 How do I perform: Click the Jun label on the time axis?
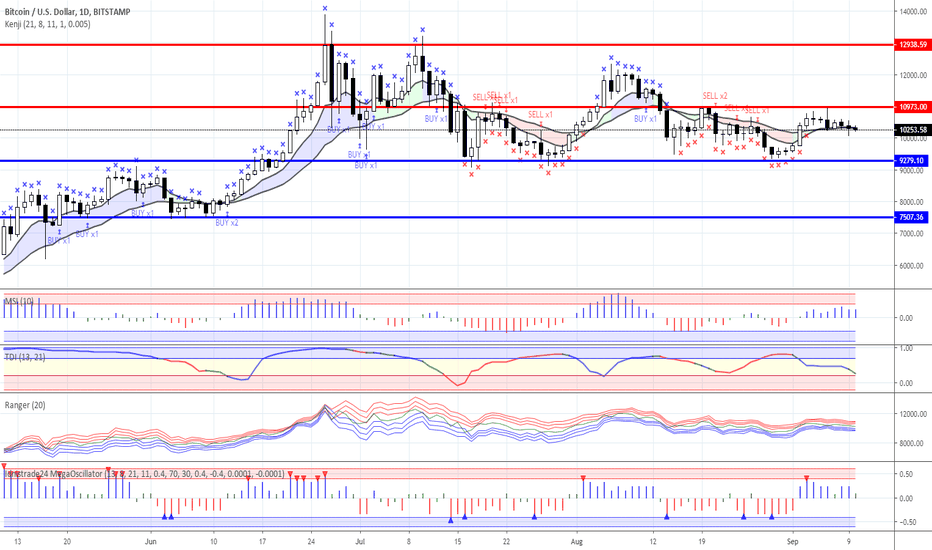[x=150, y=542]
